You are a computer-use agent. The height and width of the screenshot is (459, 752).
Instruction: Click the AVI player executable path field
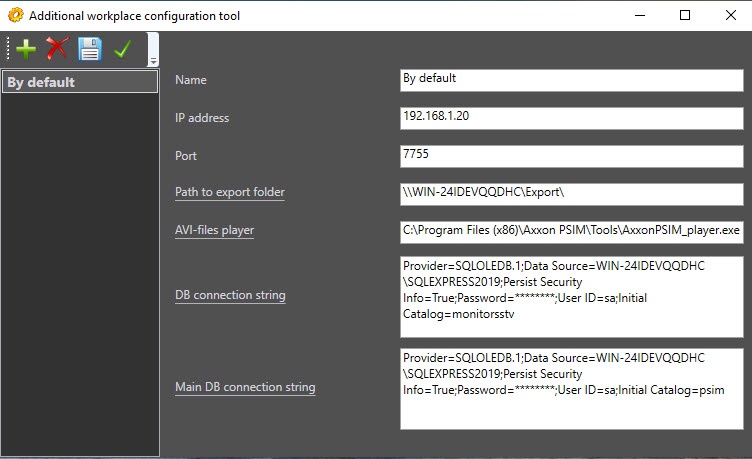pyautogui.click(x=571, y=231)
